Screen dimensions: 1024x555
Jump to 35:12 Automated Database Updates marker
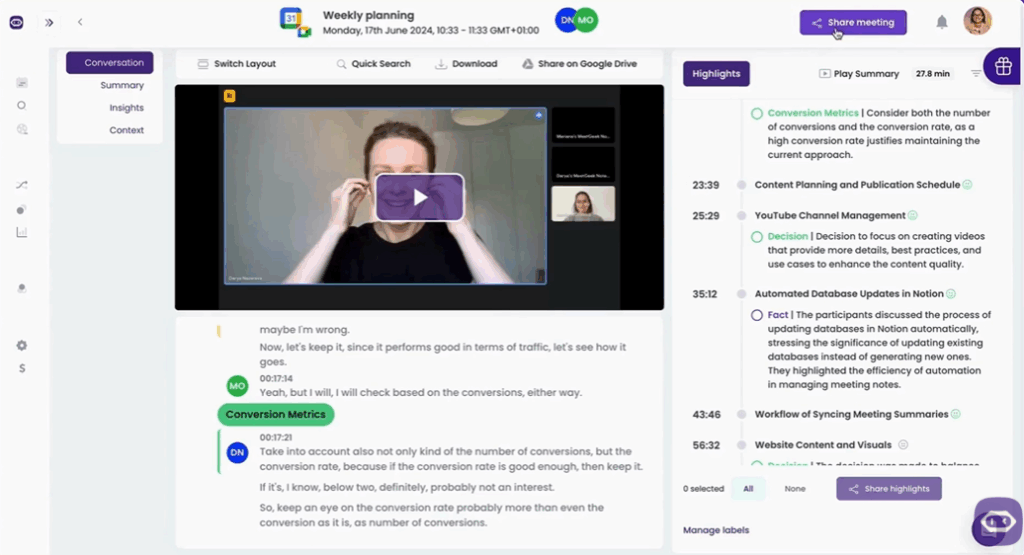(741, 294)
